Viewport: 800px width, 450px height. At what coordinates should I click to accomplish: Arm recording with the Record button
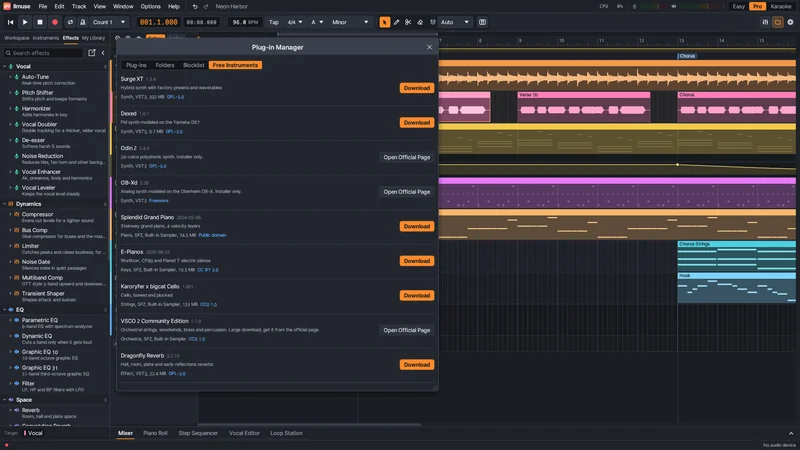click(55, 22)
